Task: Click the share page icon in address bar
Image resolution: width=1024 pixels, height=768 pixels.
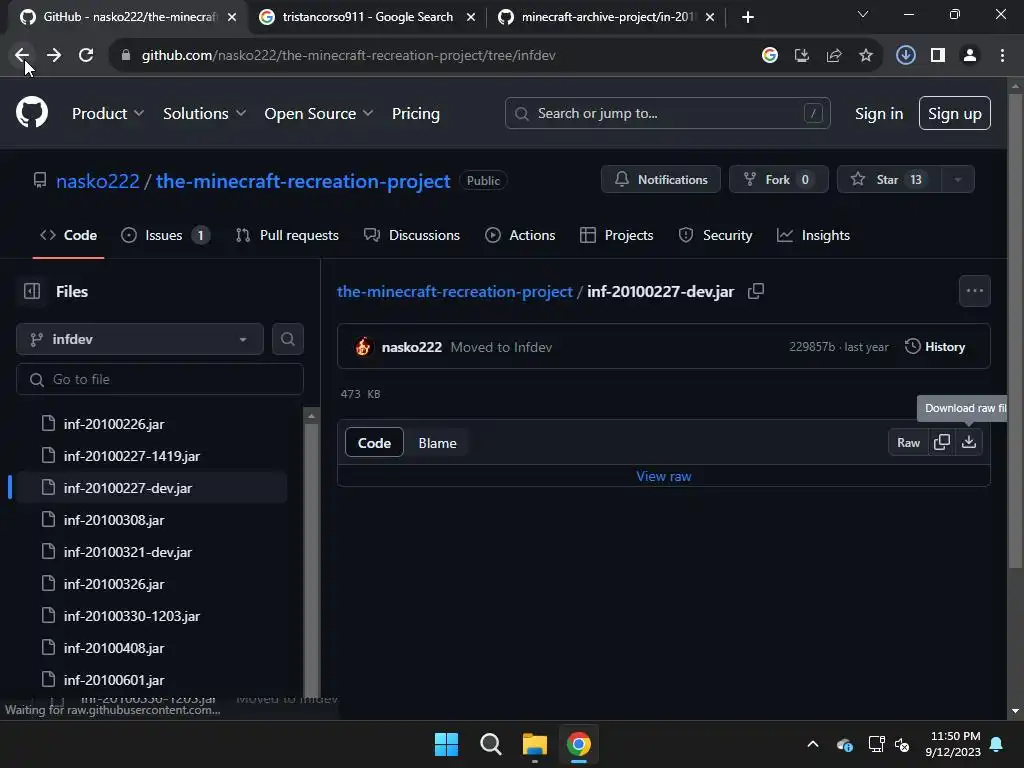Action: (x=833, y=56)
